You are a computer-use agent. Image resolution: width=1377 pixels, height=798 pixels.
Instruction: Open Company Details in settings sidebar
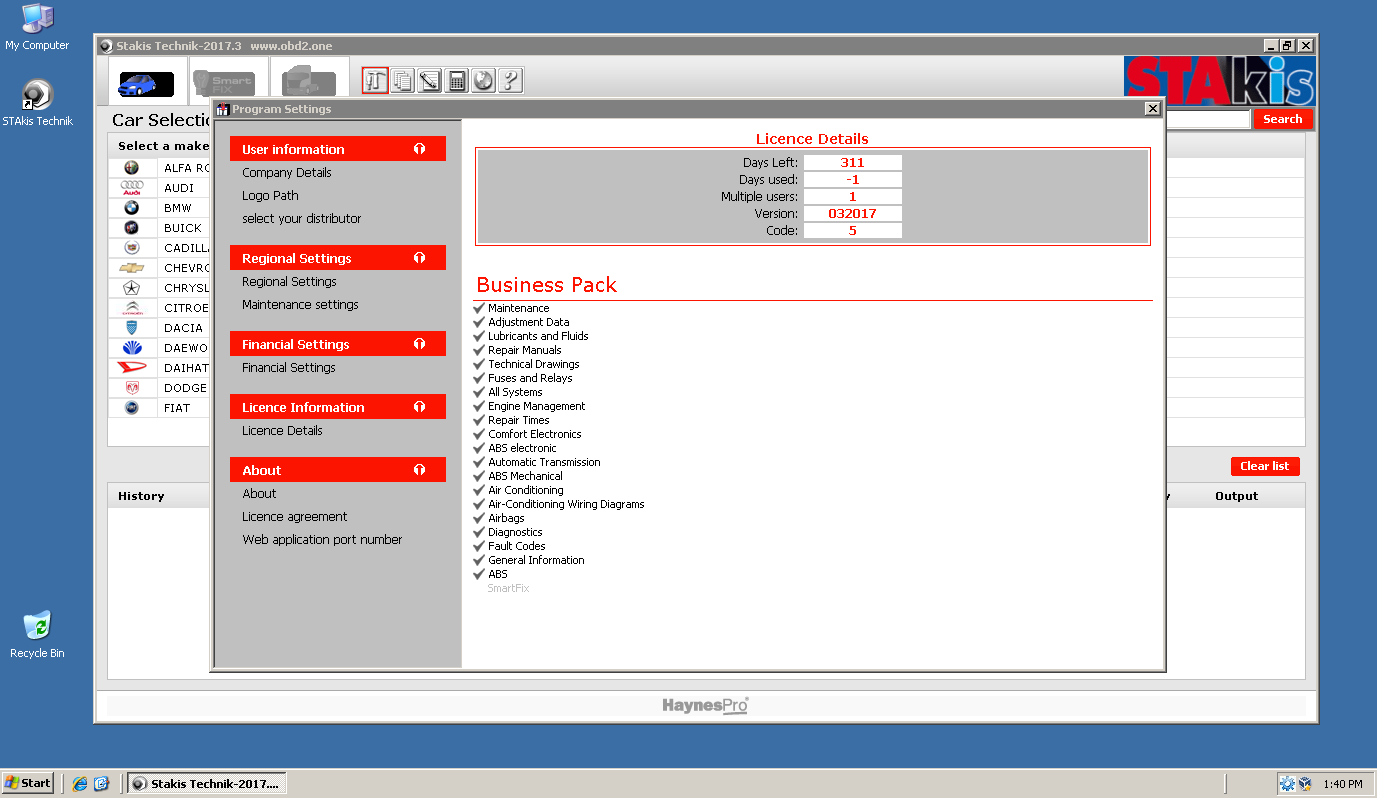tap(286, 173)
